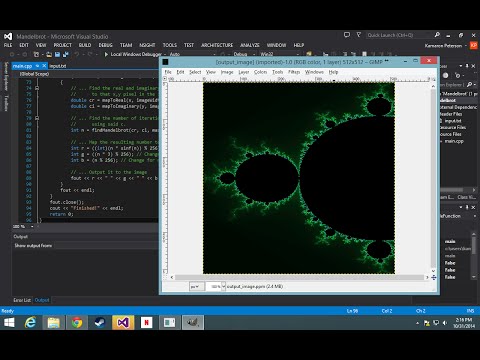Viewport: 480px width, 360px height.
Task: Open the DEBUG menu in Visual Studio
Action: (x=105, y=45)
